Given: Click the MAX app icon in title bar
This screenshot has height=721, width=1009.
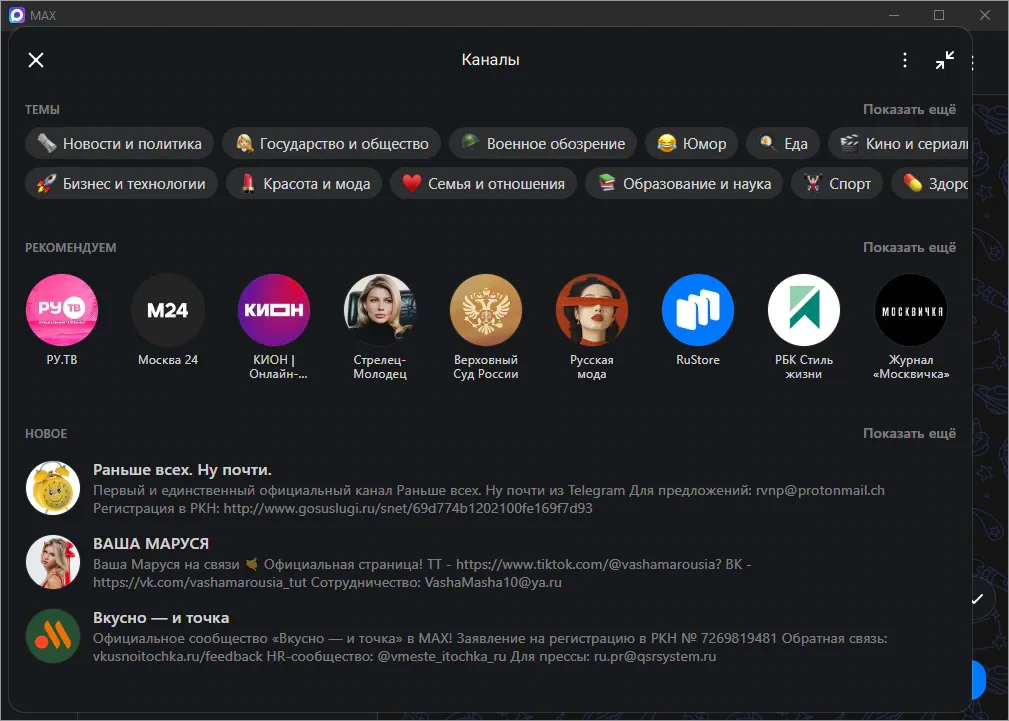Looking at the screenshot, I should [x=17, y=15].
